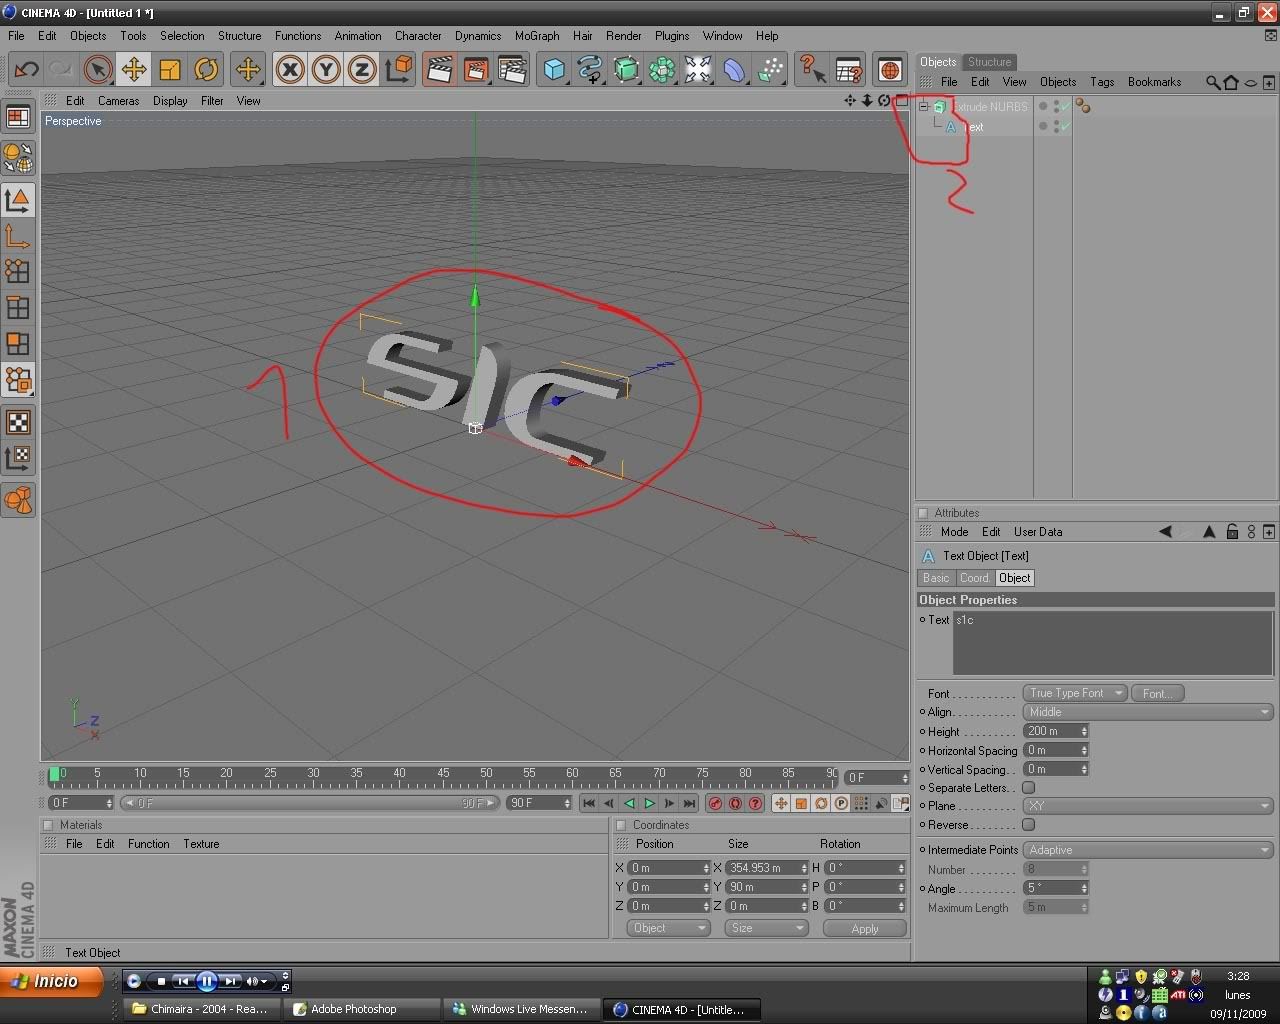Click the record keyframe button

pos(715,803)
